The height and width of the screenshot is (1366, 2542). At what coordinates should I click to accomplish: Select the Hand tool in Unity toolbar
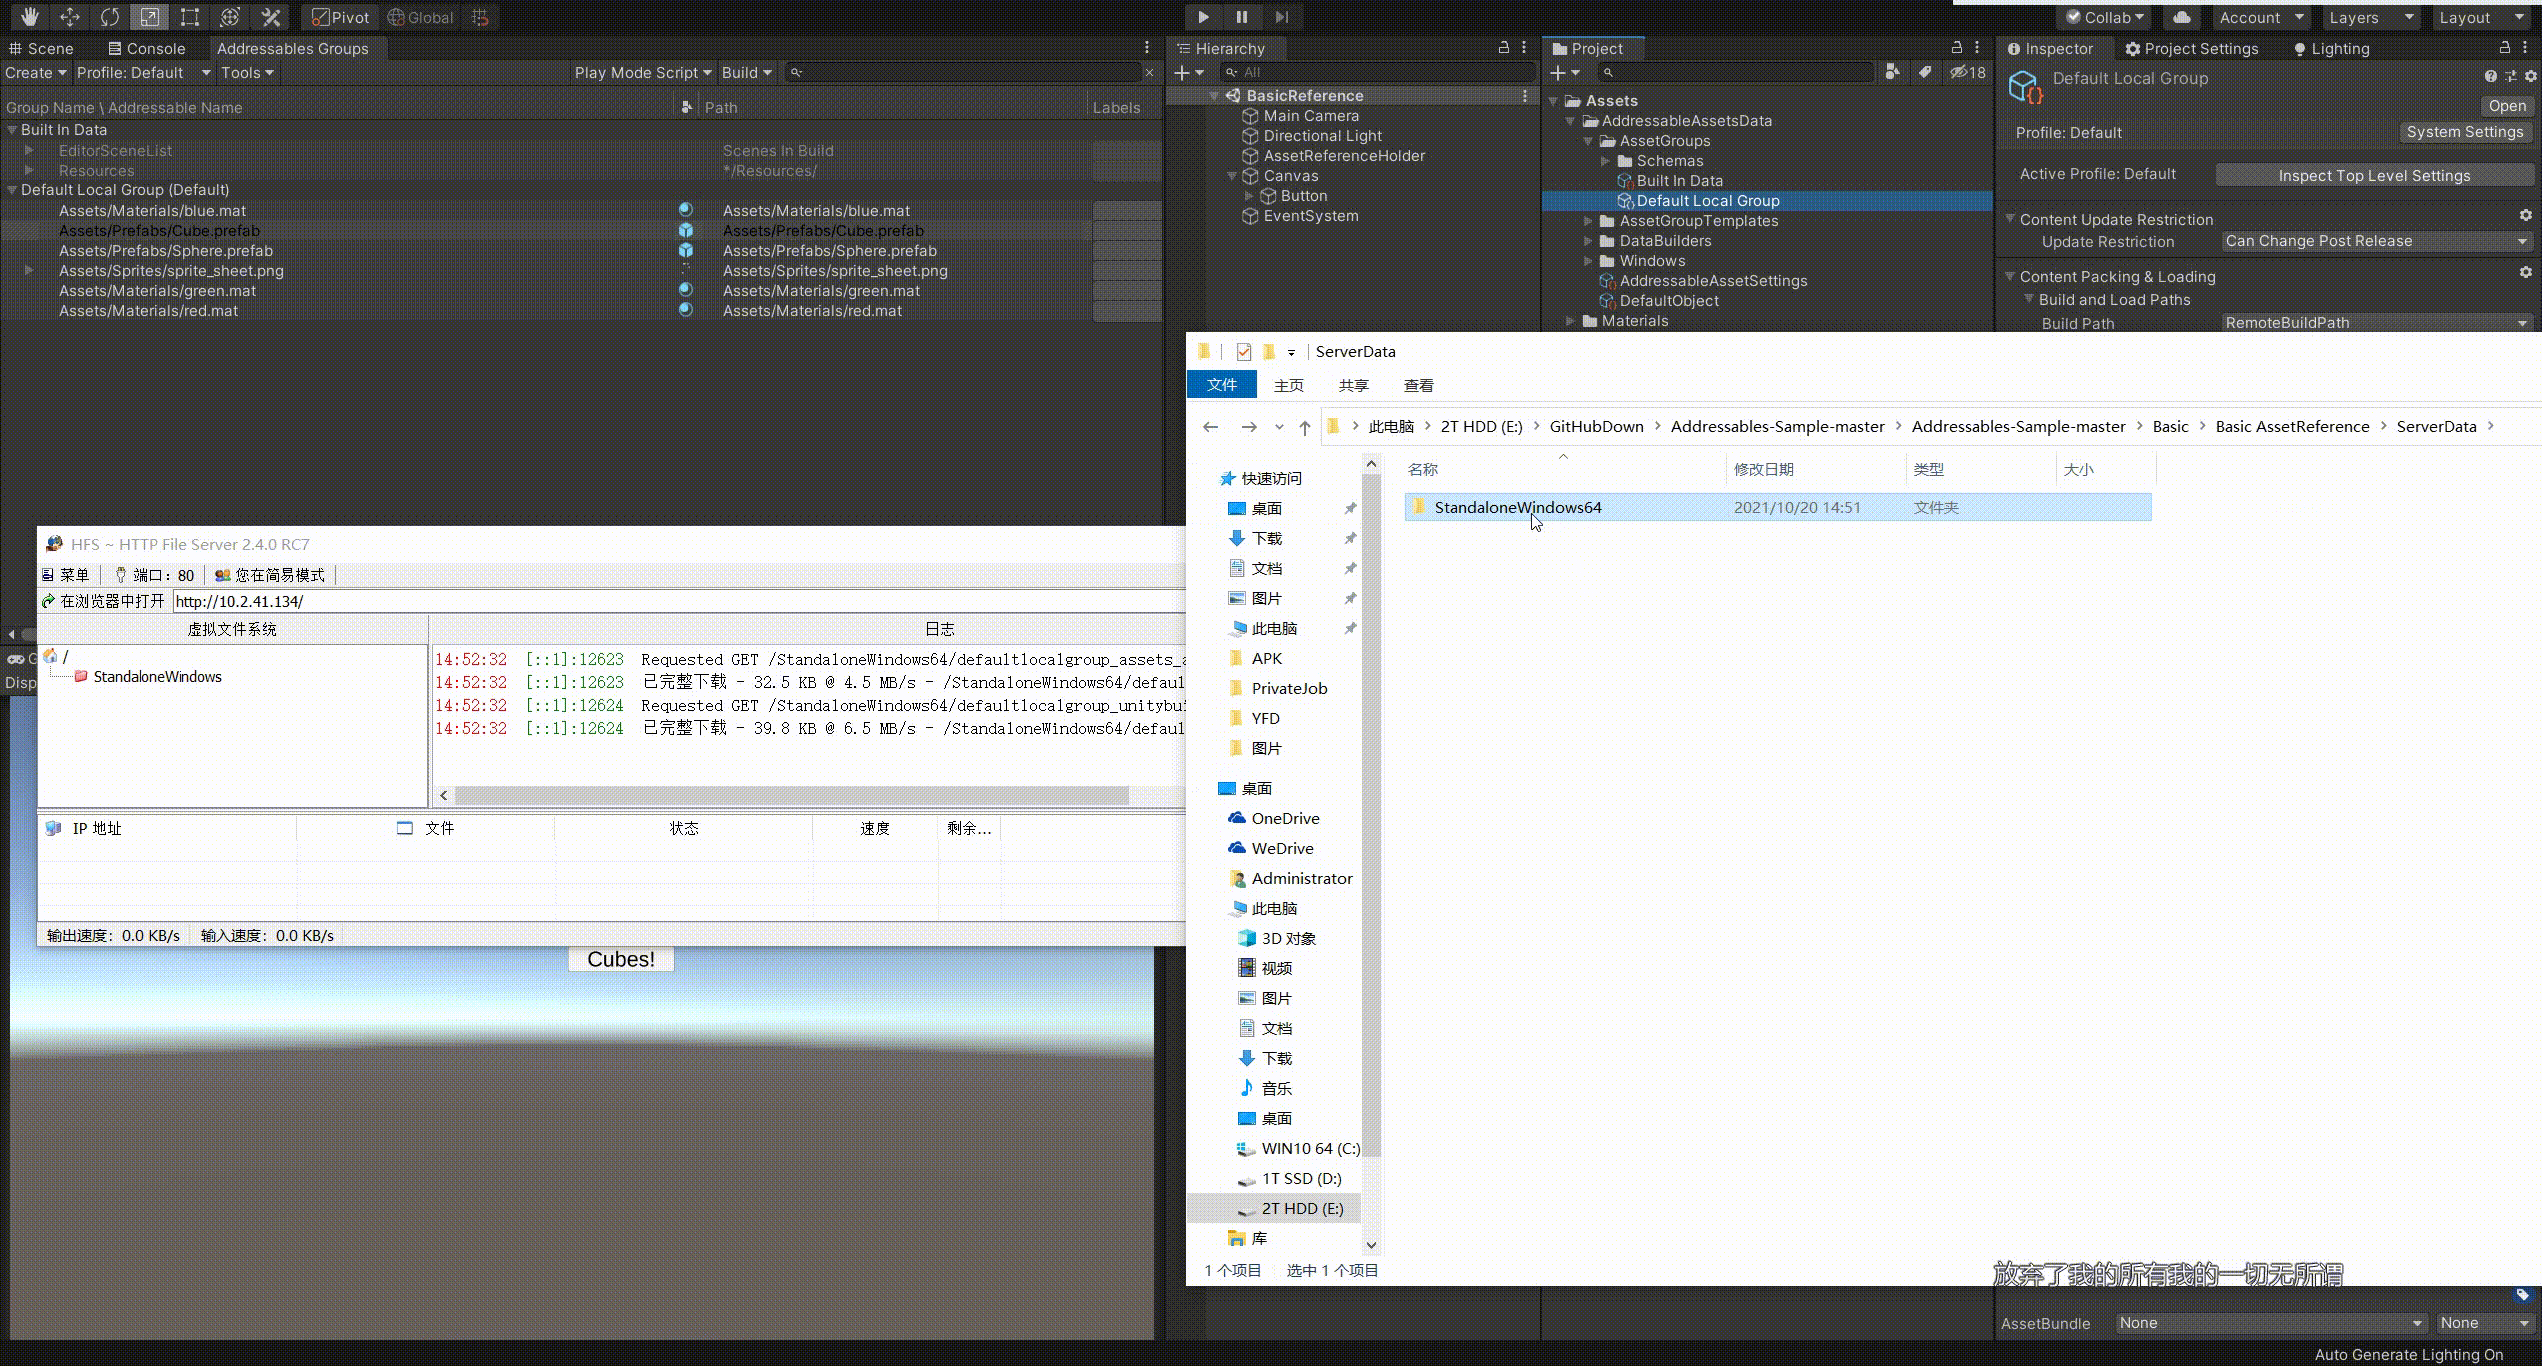(29, 17)
